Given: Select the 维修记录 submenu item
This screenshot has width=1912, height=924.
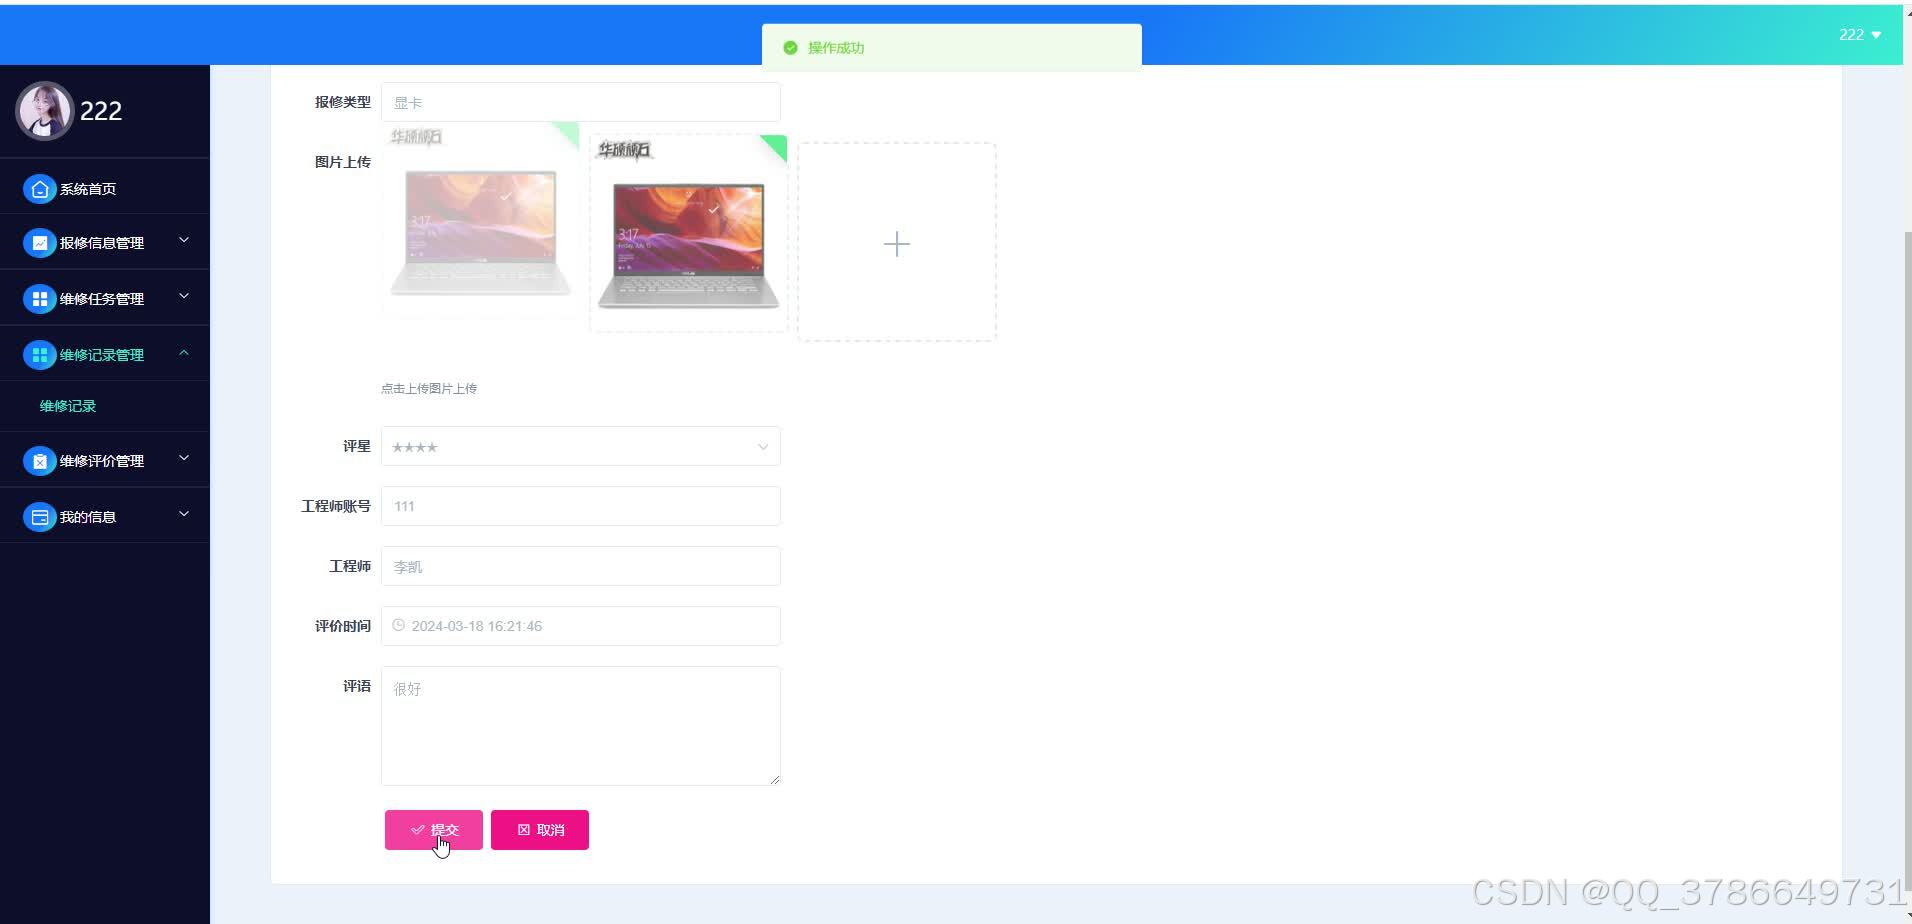Looking at the screenshot, I should pos(66,405).
